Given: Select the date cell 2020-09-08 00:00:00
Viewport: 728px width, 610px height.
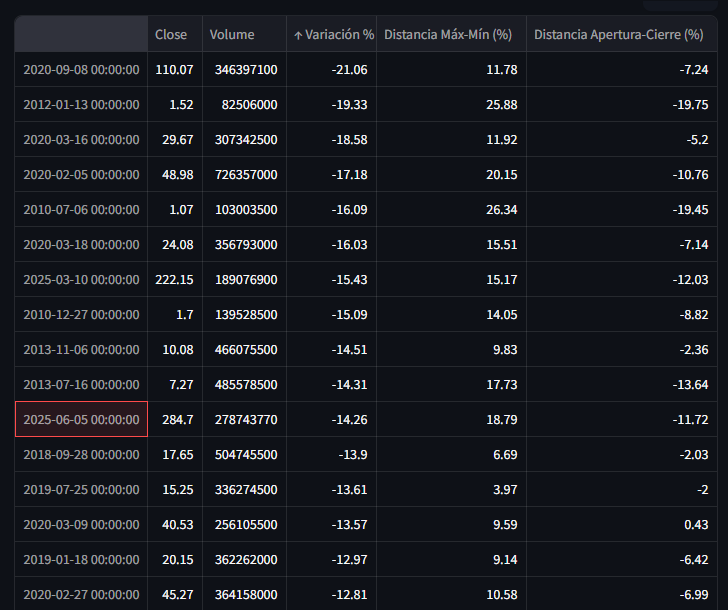Looking at the screenshot, I should click(x=81, y=69).
